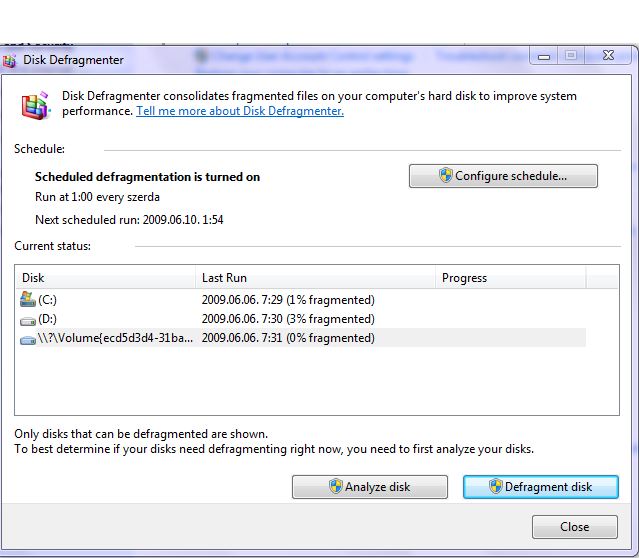The image size is (639, 558).
Task: Select the (C:) disk label
Action: point(47,300)
